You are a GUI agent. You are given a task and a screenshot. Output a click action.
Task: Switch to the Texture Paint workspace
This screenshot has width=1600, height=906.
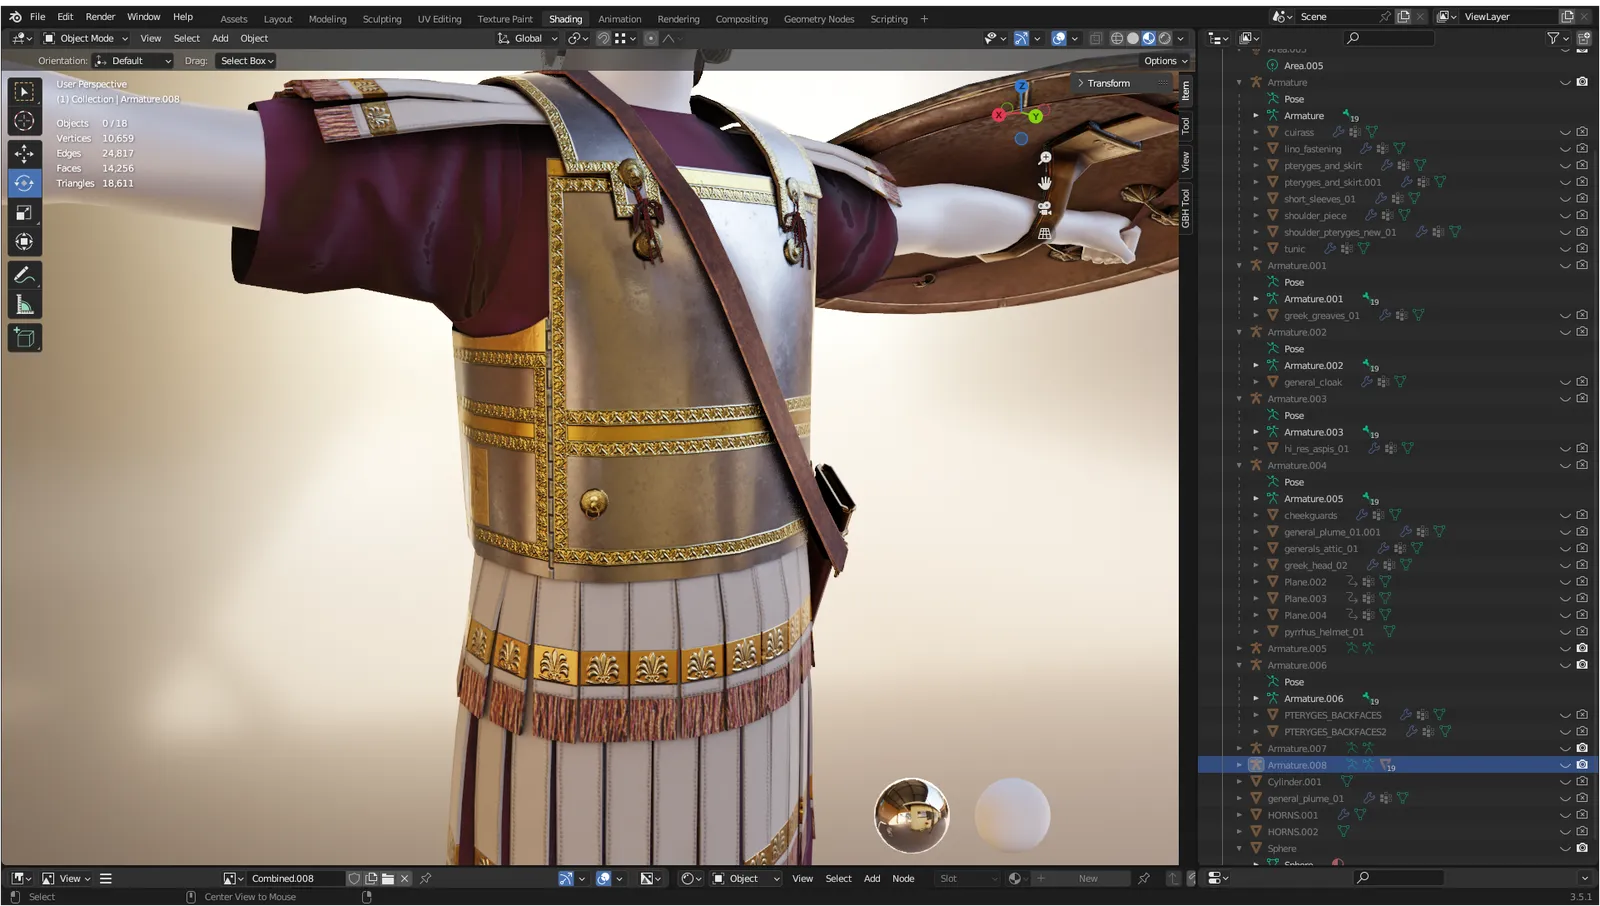(x=505, y=19)
